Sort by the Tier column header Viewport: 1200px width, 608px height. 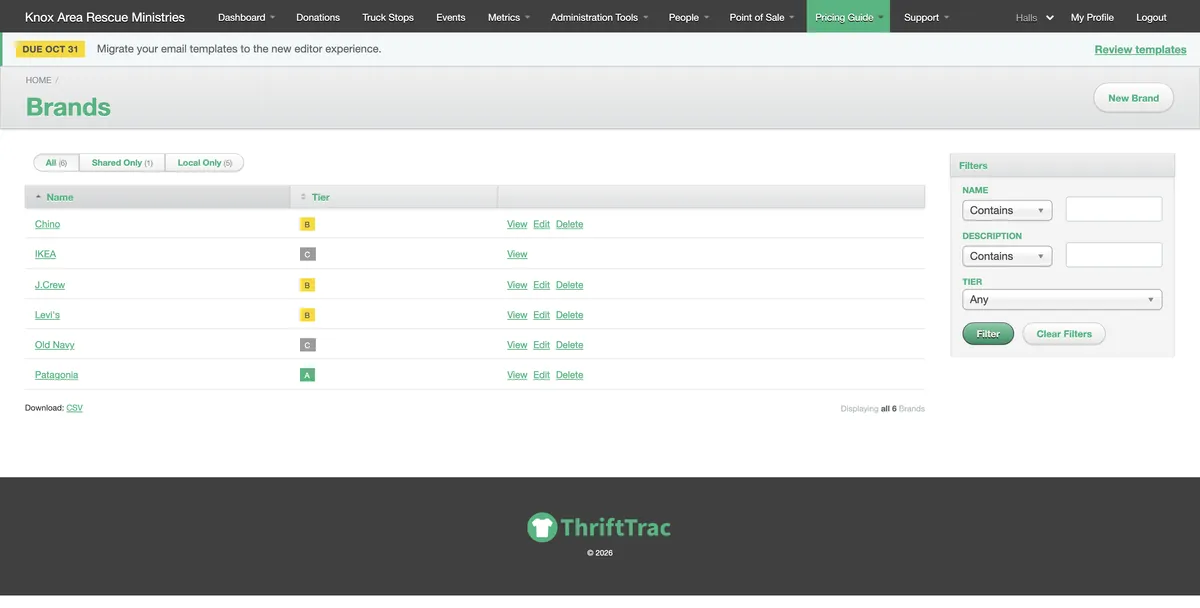pos(320,197)
